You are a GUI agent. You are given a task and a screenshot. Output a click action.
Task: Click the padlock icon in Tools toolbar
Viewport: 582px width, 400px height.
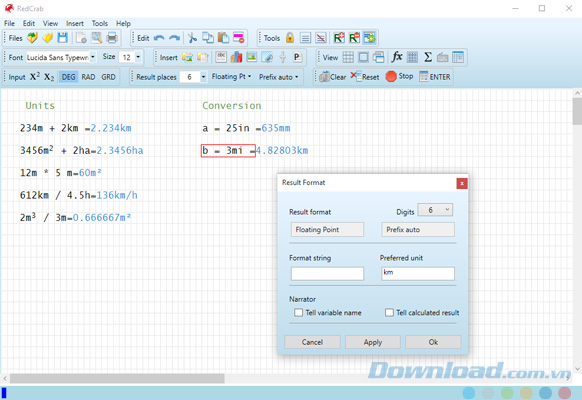point(290,37)
